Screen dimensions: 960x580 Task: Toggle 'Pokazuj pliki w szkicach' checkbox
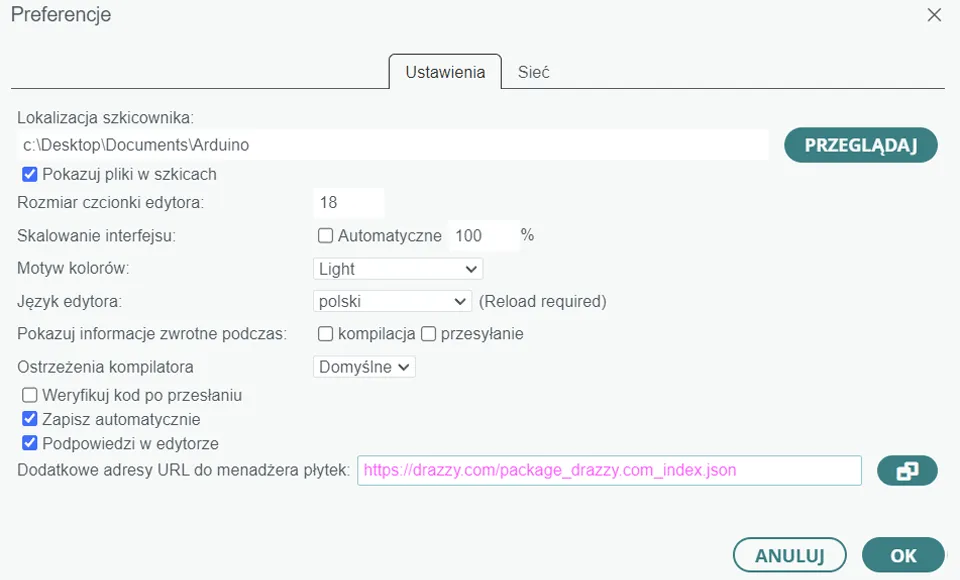[30, 174]
